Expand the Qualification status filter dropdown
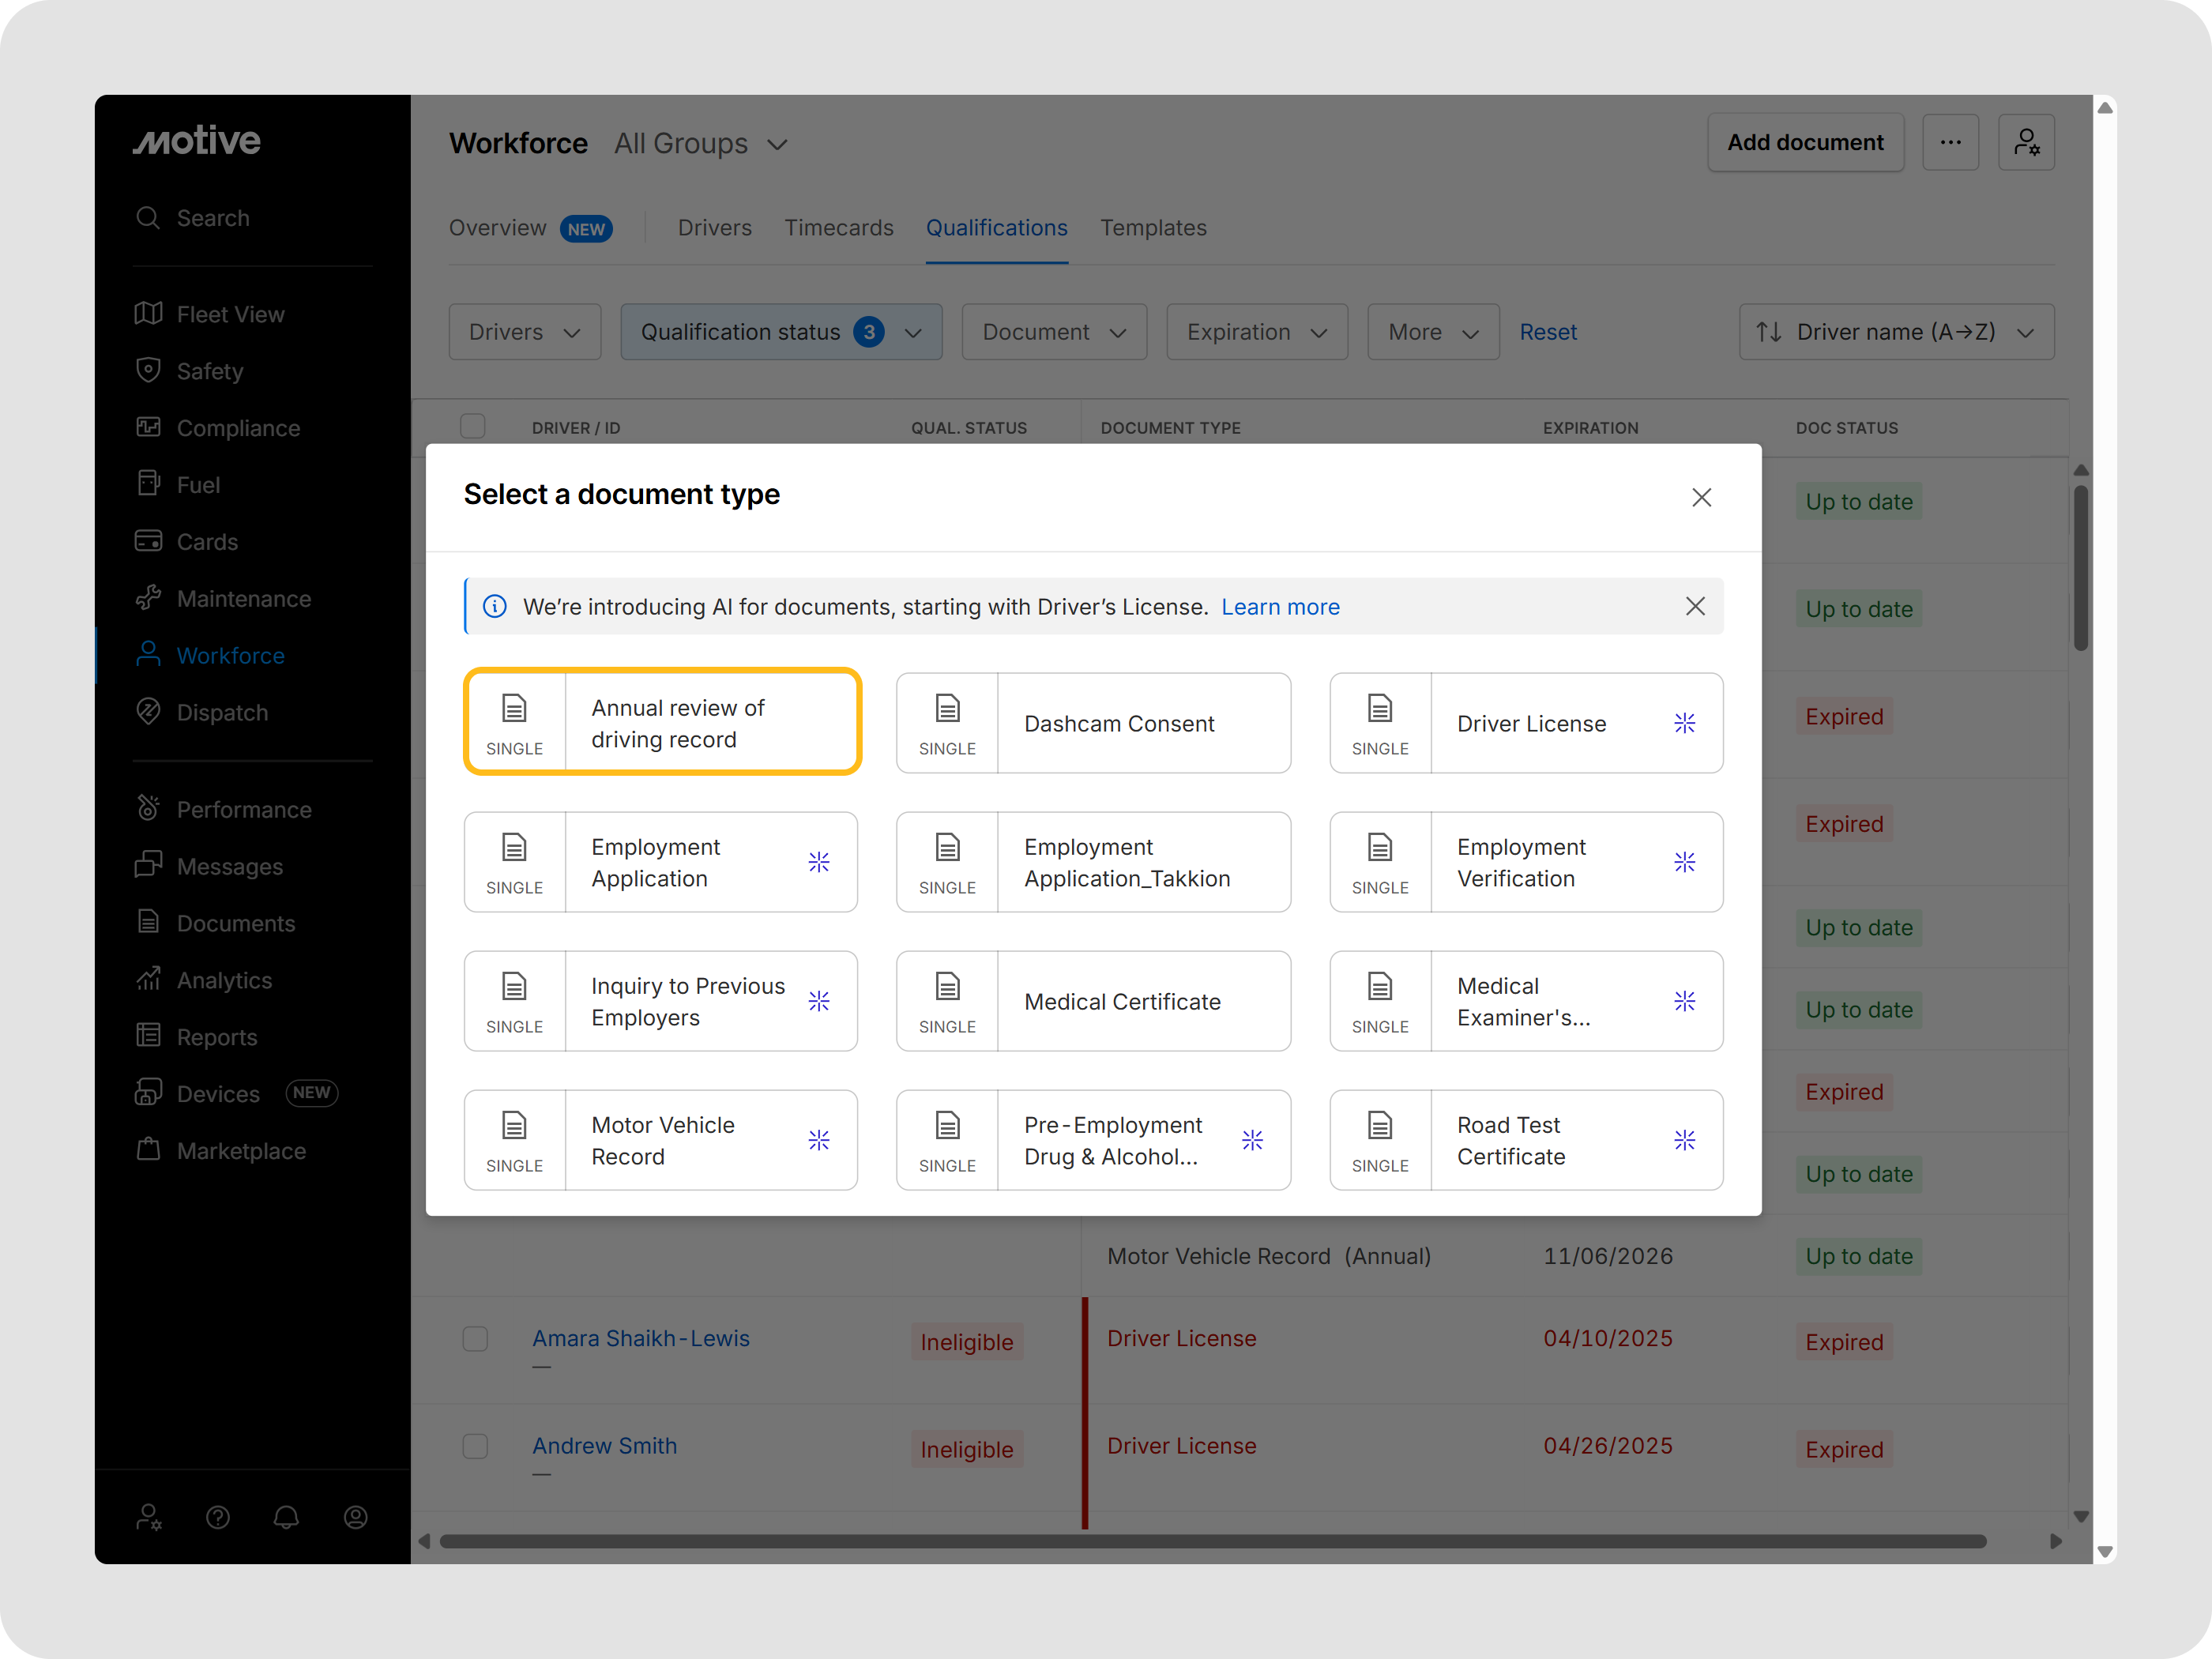 point(781,332)
